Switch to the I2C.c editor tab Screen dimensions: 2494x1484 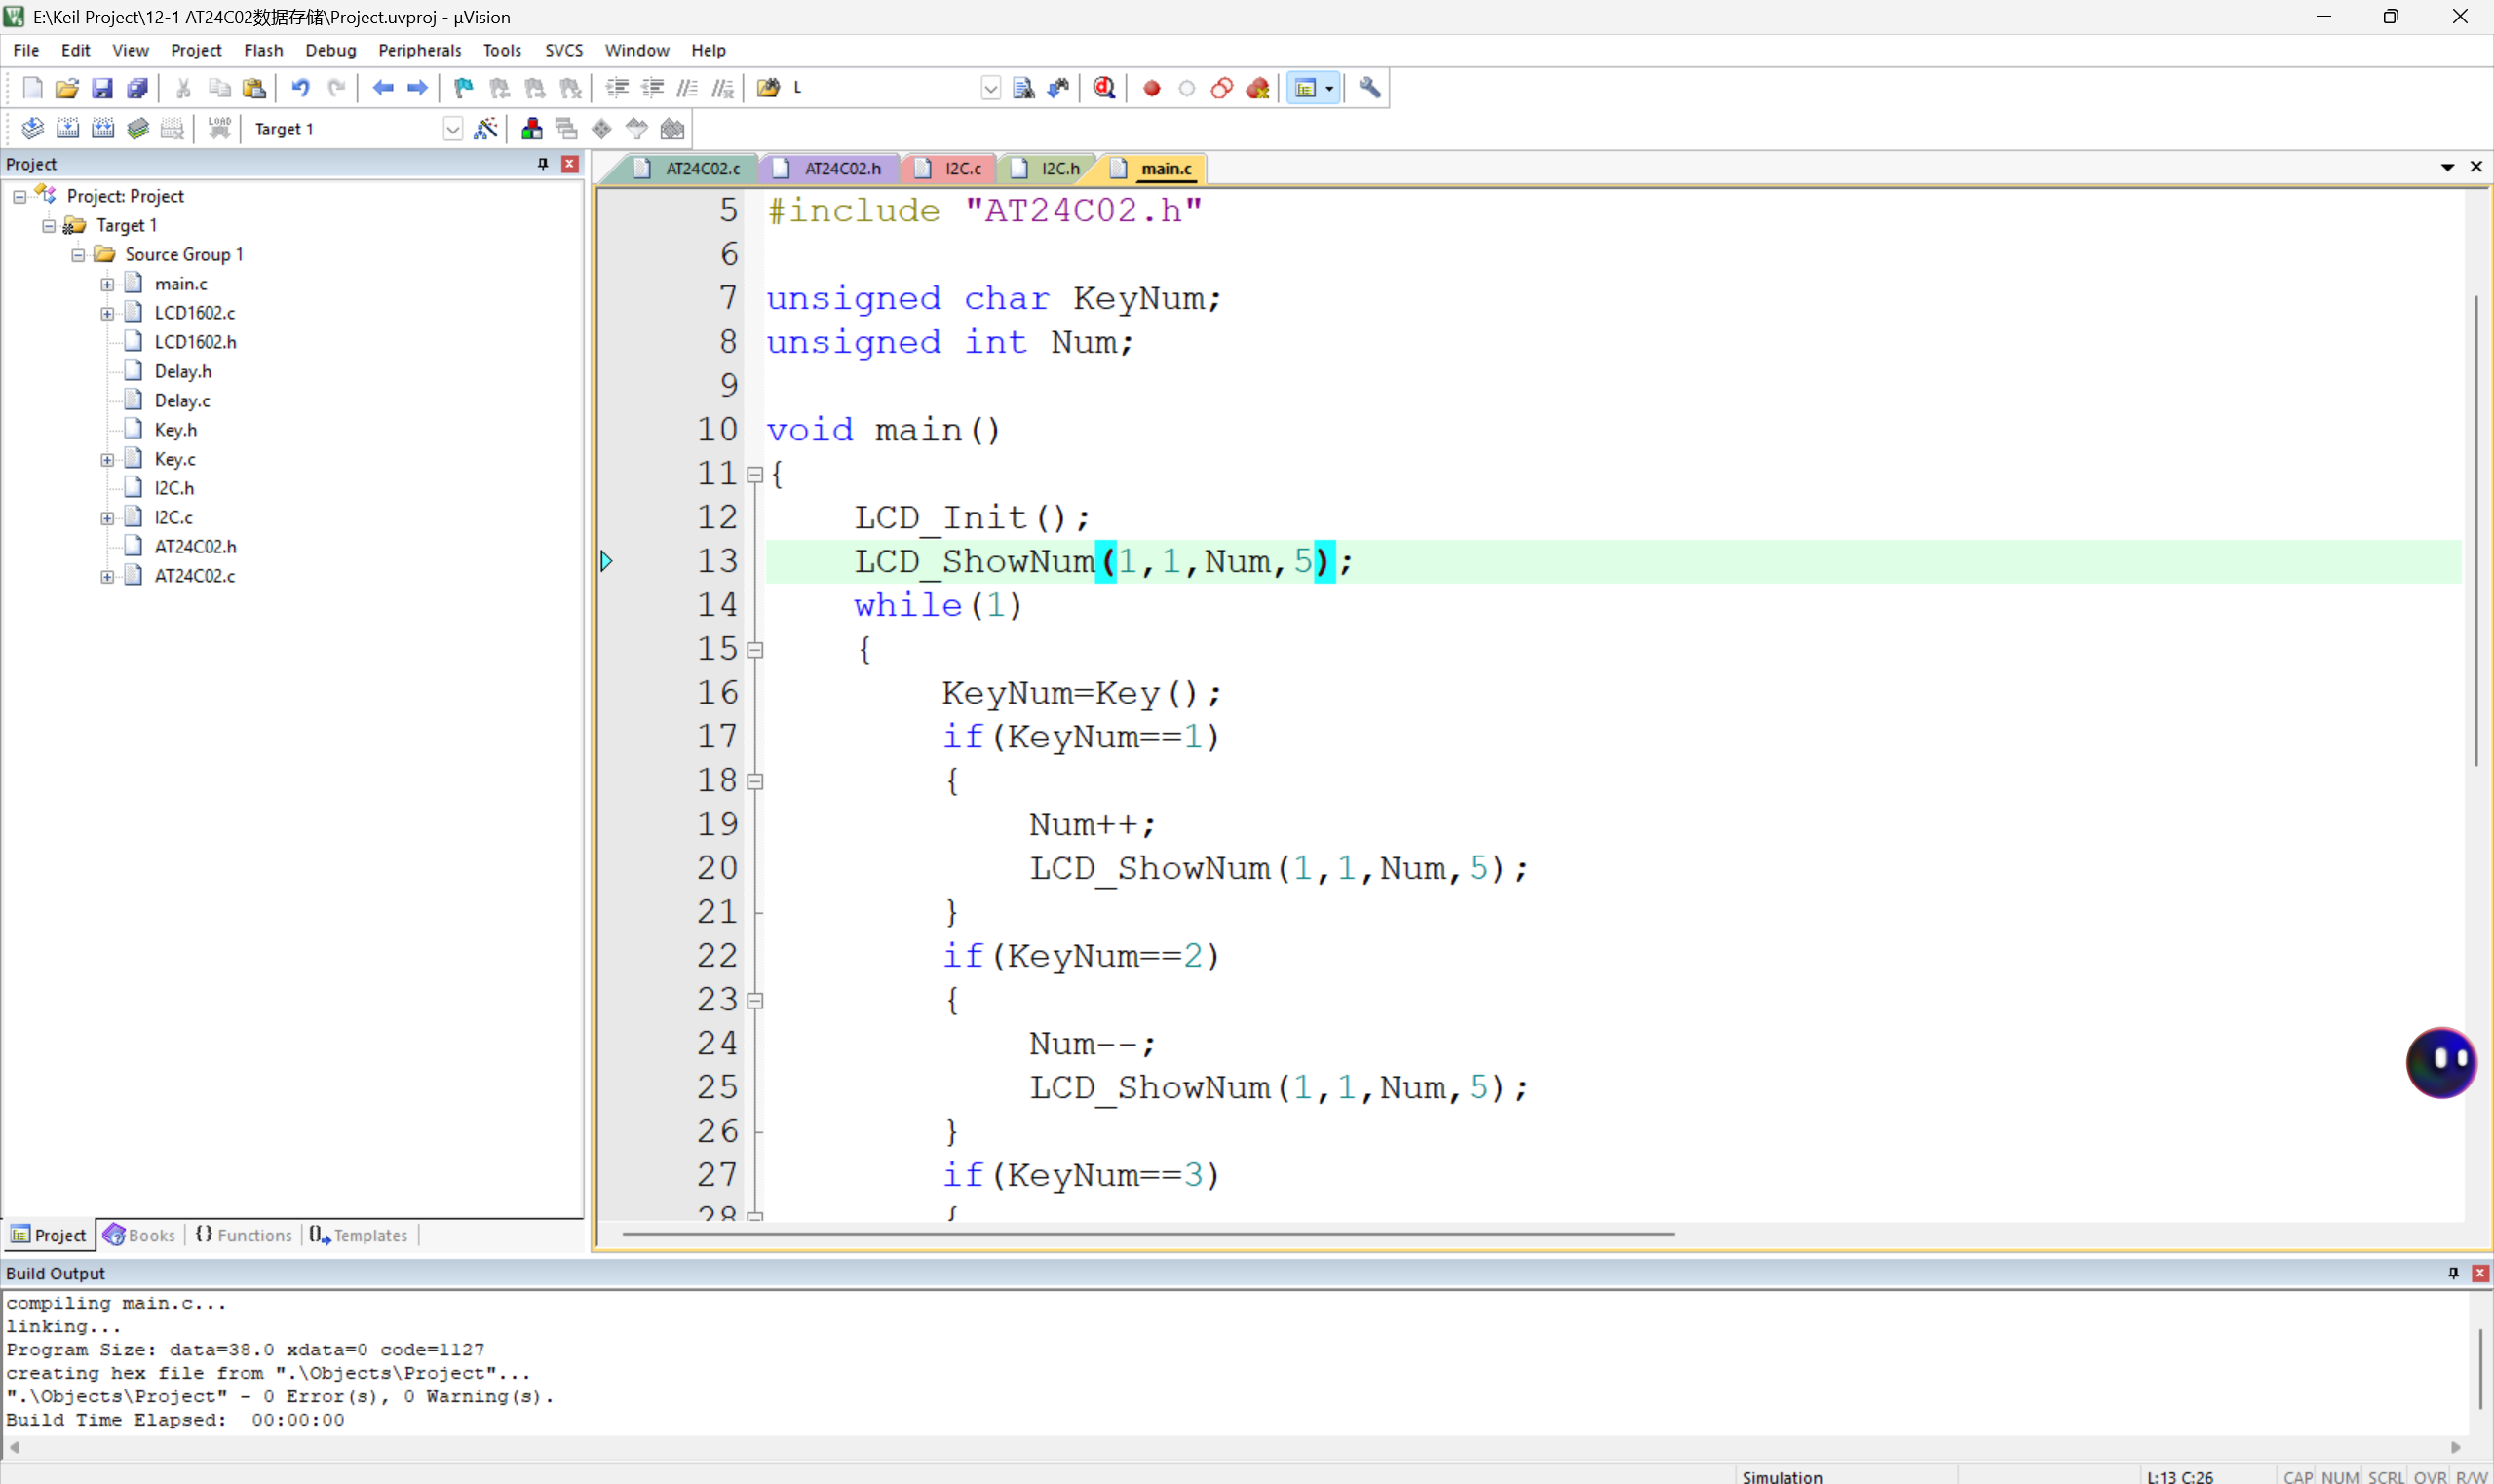pyautogui.click(x=962, y=169)
